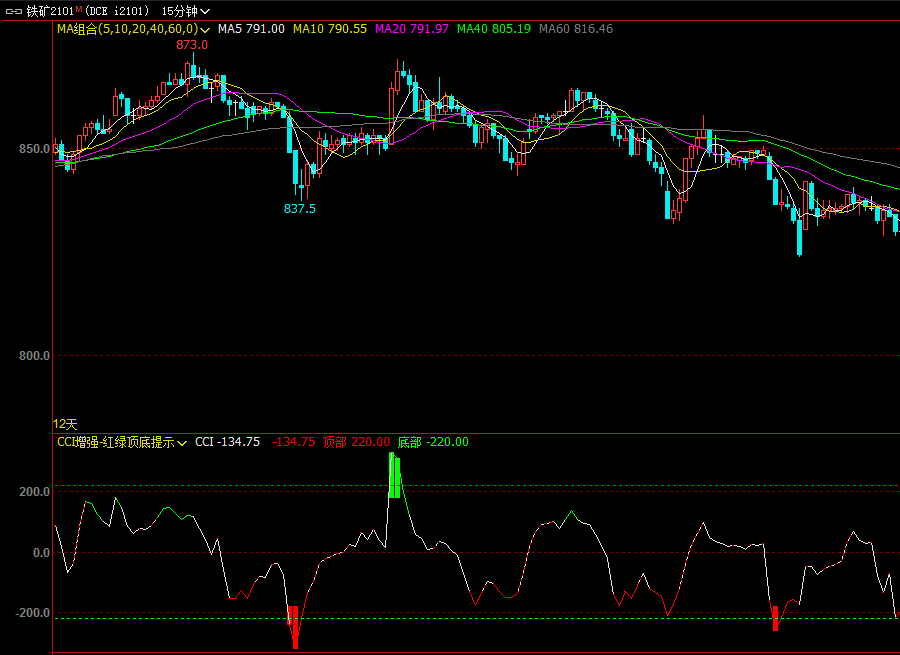Click the 底部 -220.00 threshold label

433,442
